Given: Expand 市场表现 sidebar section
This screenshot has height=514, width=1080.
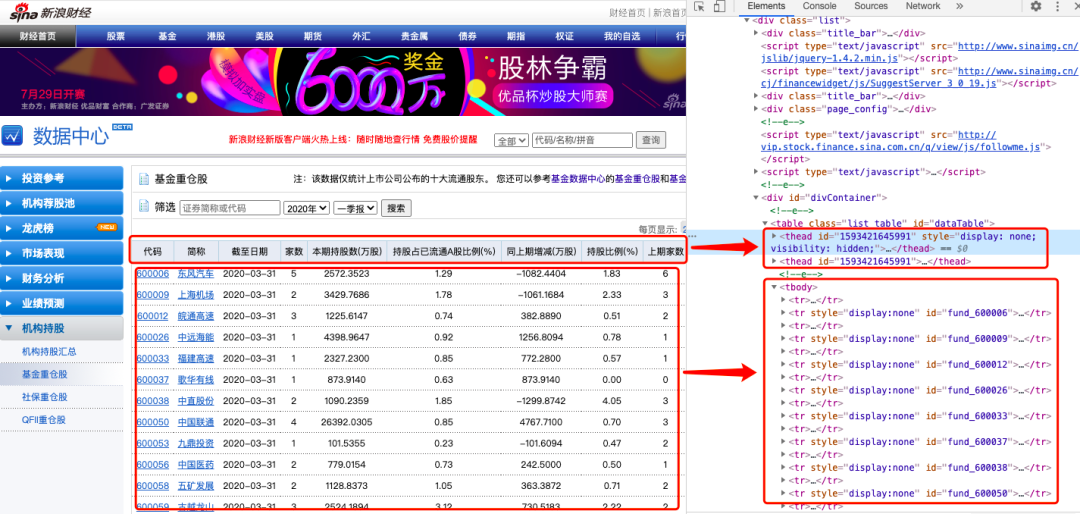Looking at the screenshot, I should [62, 254].
